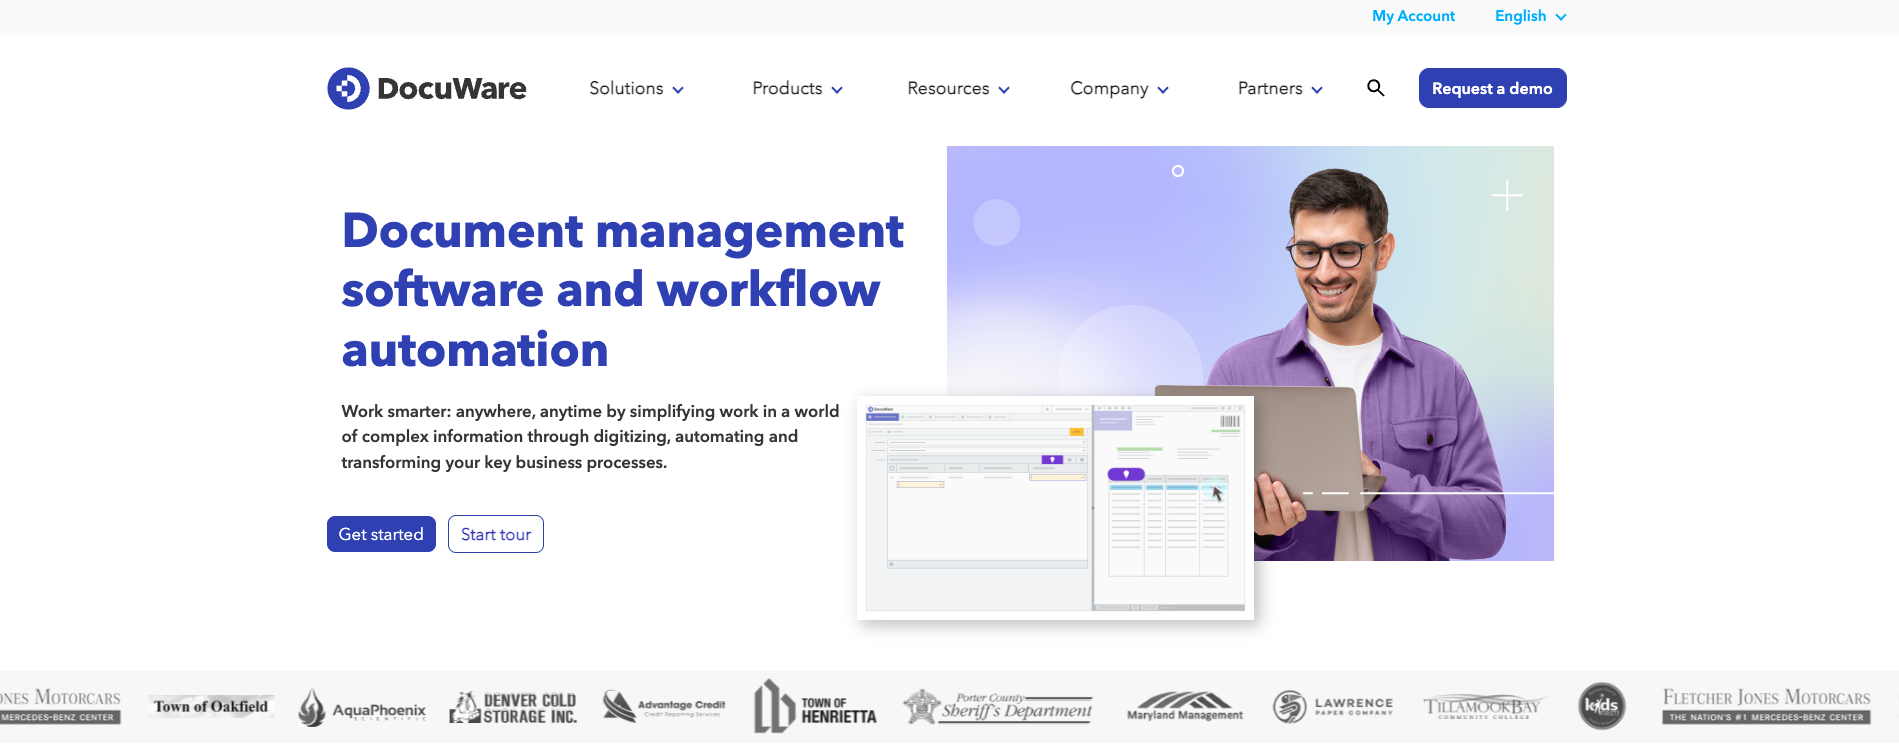Screen dimensions: 1899x751
Task: Click the Denver Cold Storage logo
Action: coord(513,708)
